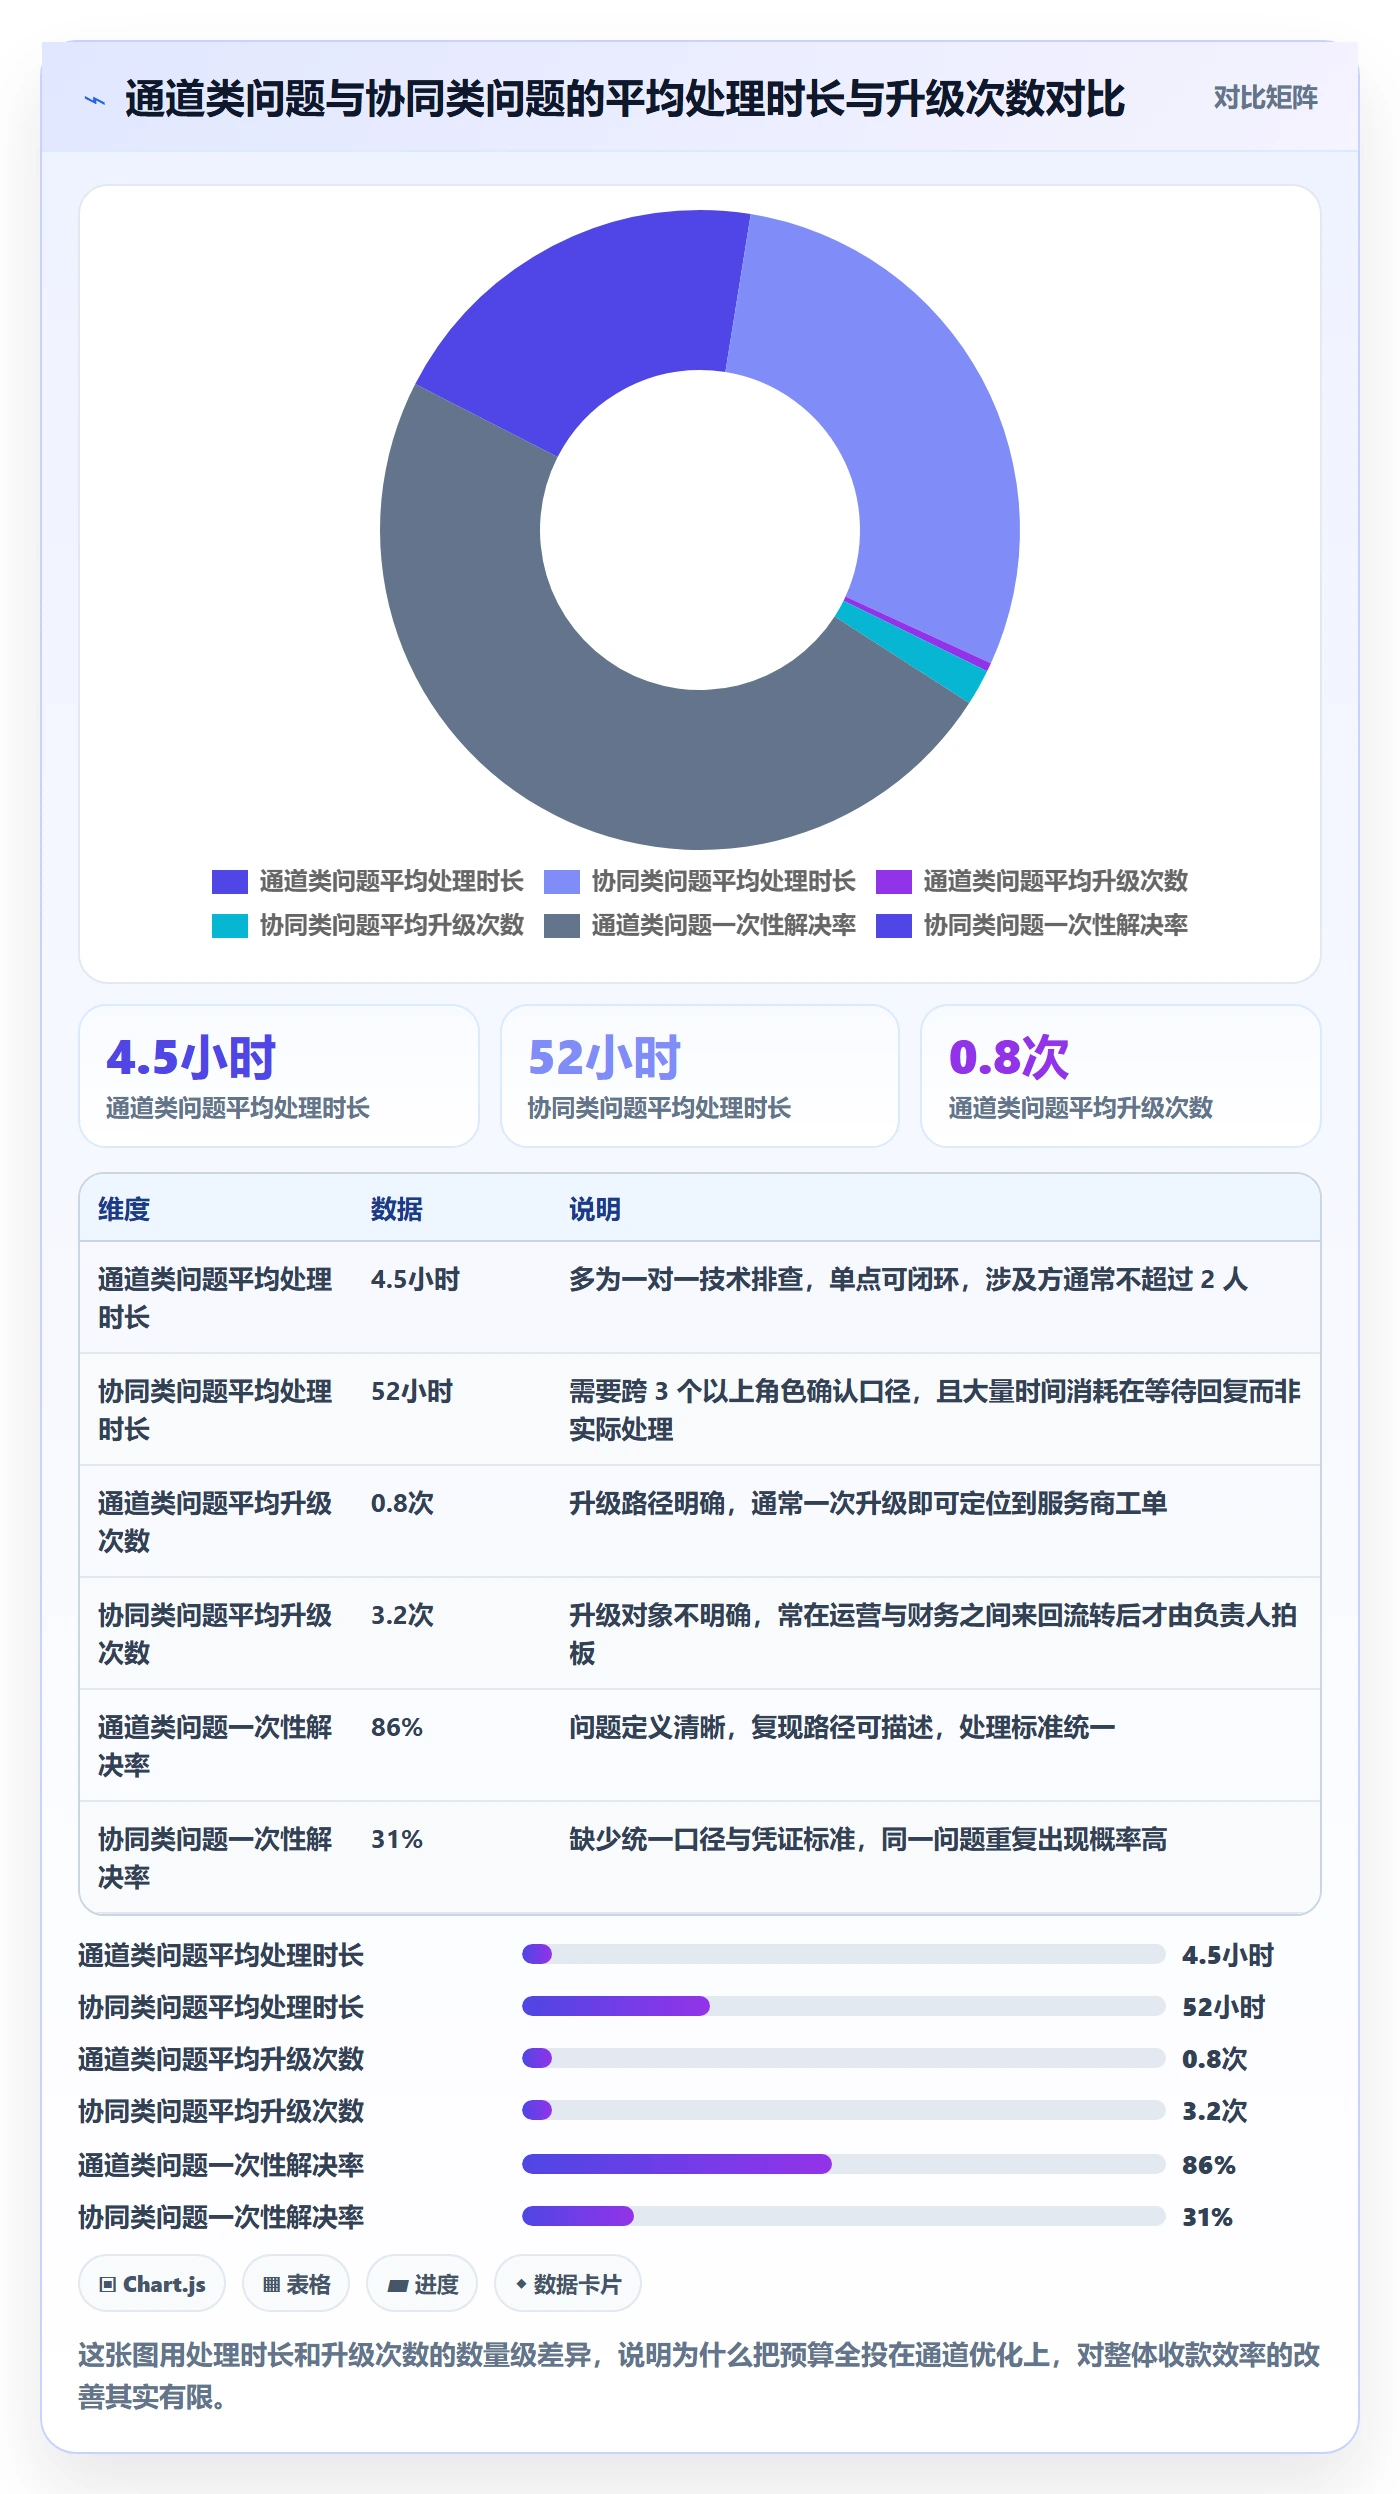Screen dimensions: 1400x2494
Task: Click the footer summary paragraph text
Action: click(x=699, y=2375)
